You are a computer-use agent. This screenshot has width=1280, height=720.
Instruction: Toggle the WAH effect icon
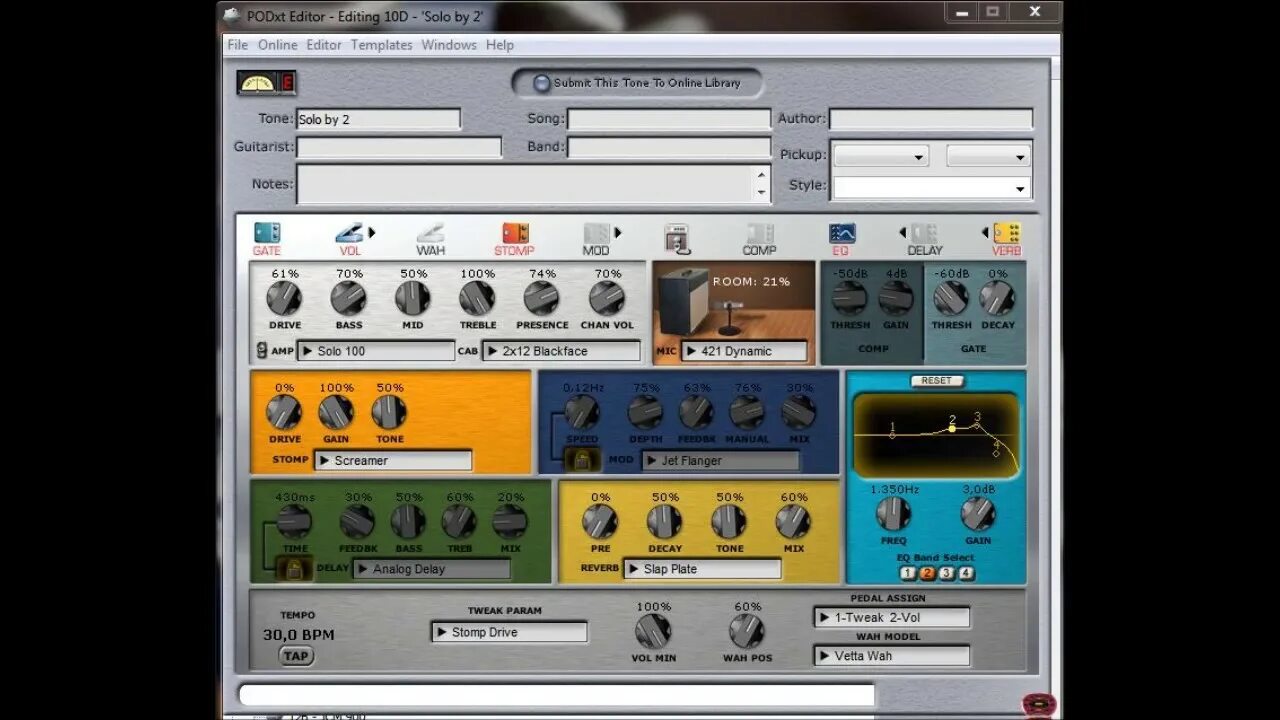tap(430, 233)
